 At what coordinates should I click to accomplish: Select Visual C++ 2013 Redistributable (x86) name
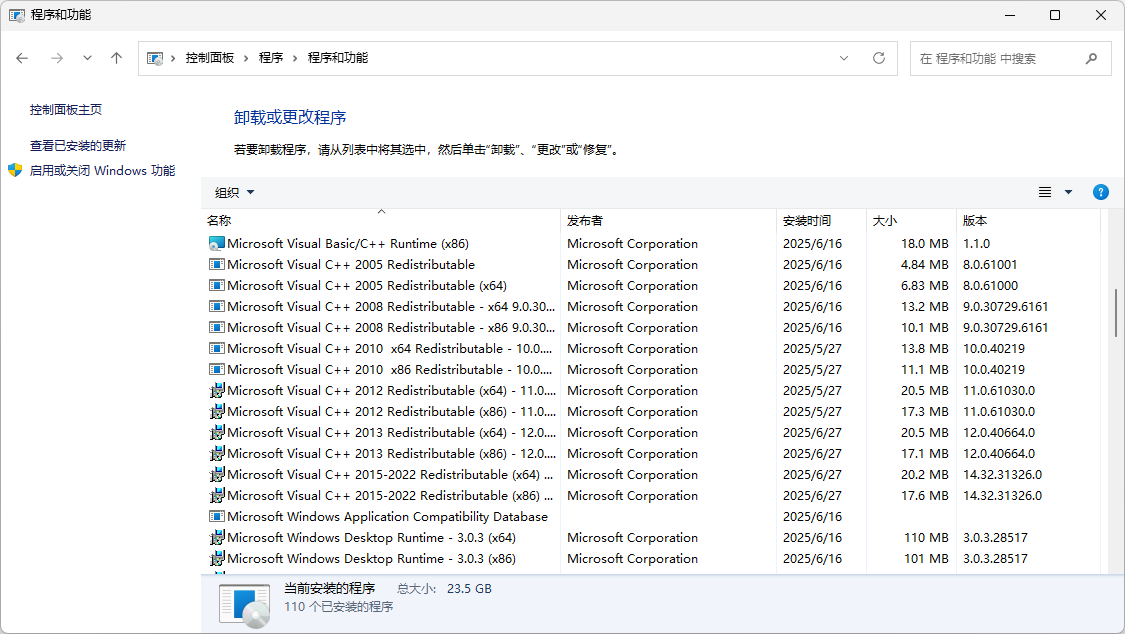coord(390,454)
